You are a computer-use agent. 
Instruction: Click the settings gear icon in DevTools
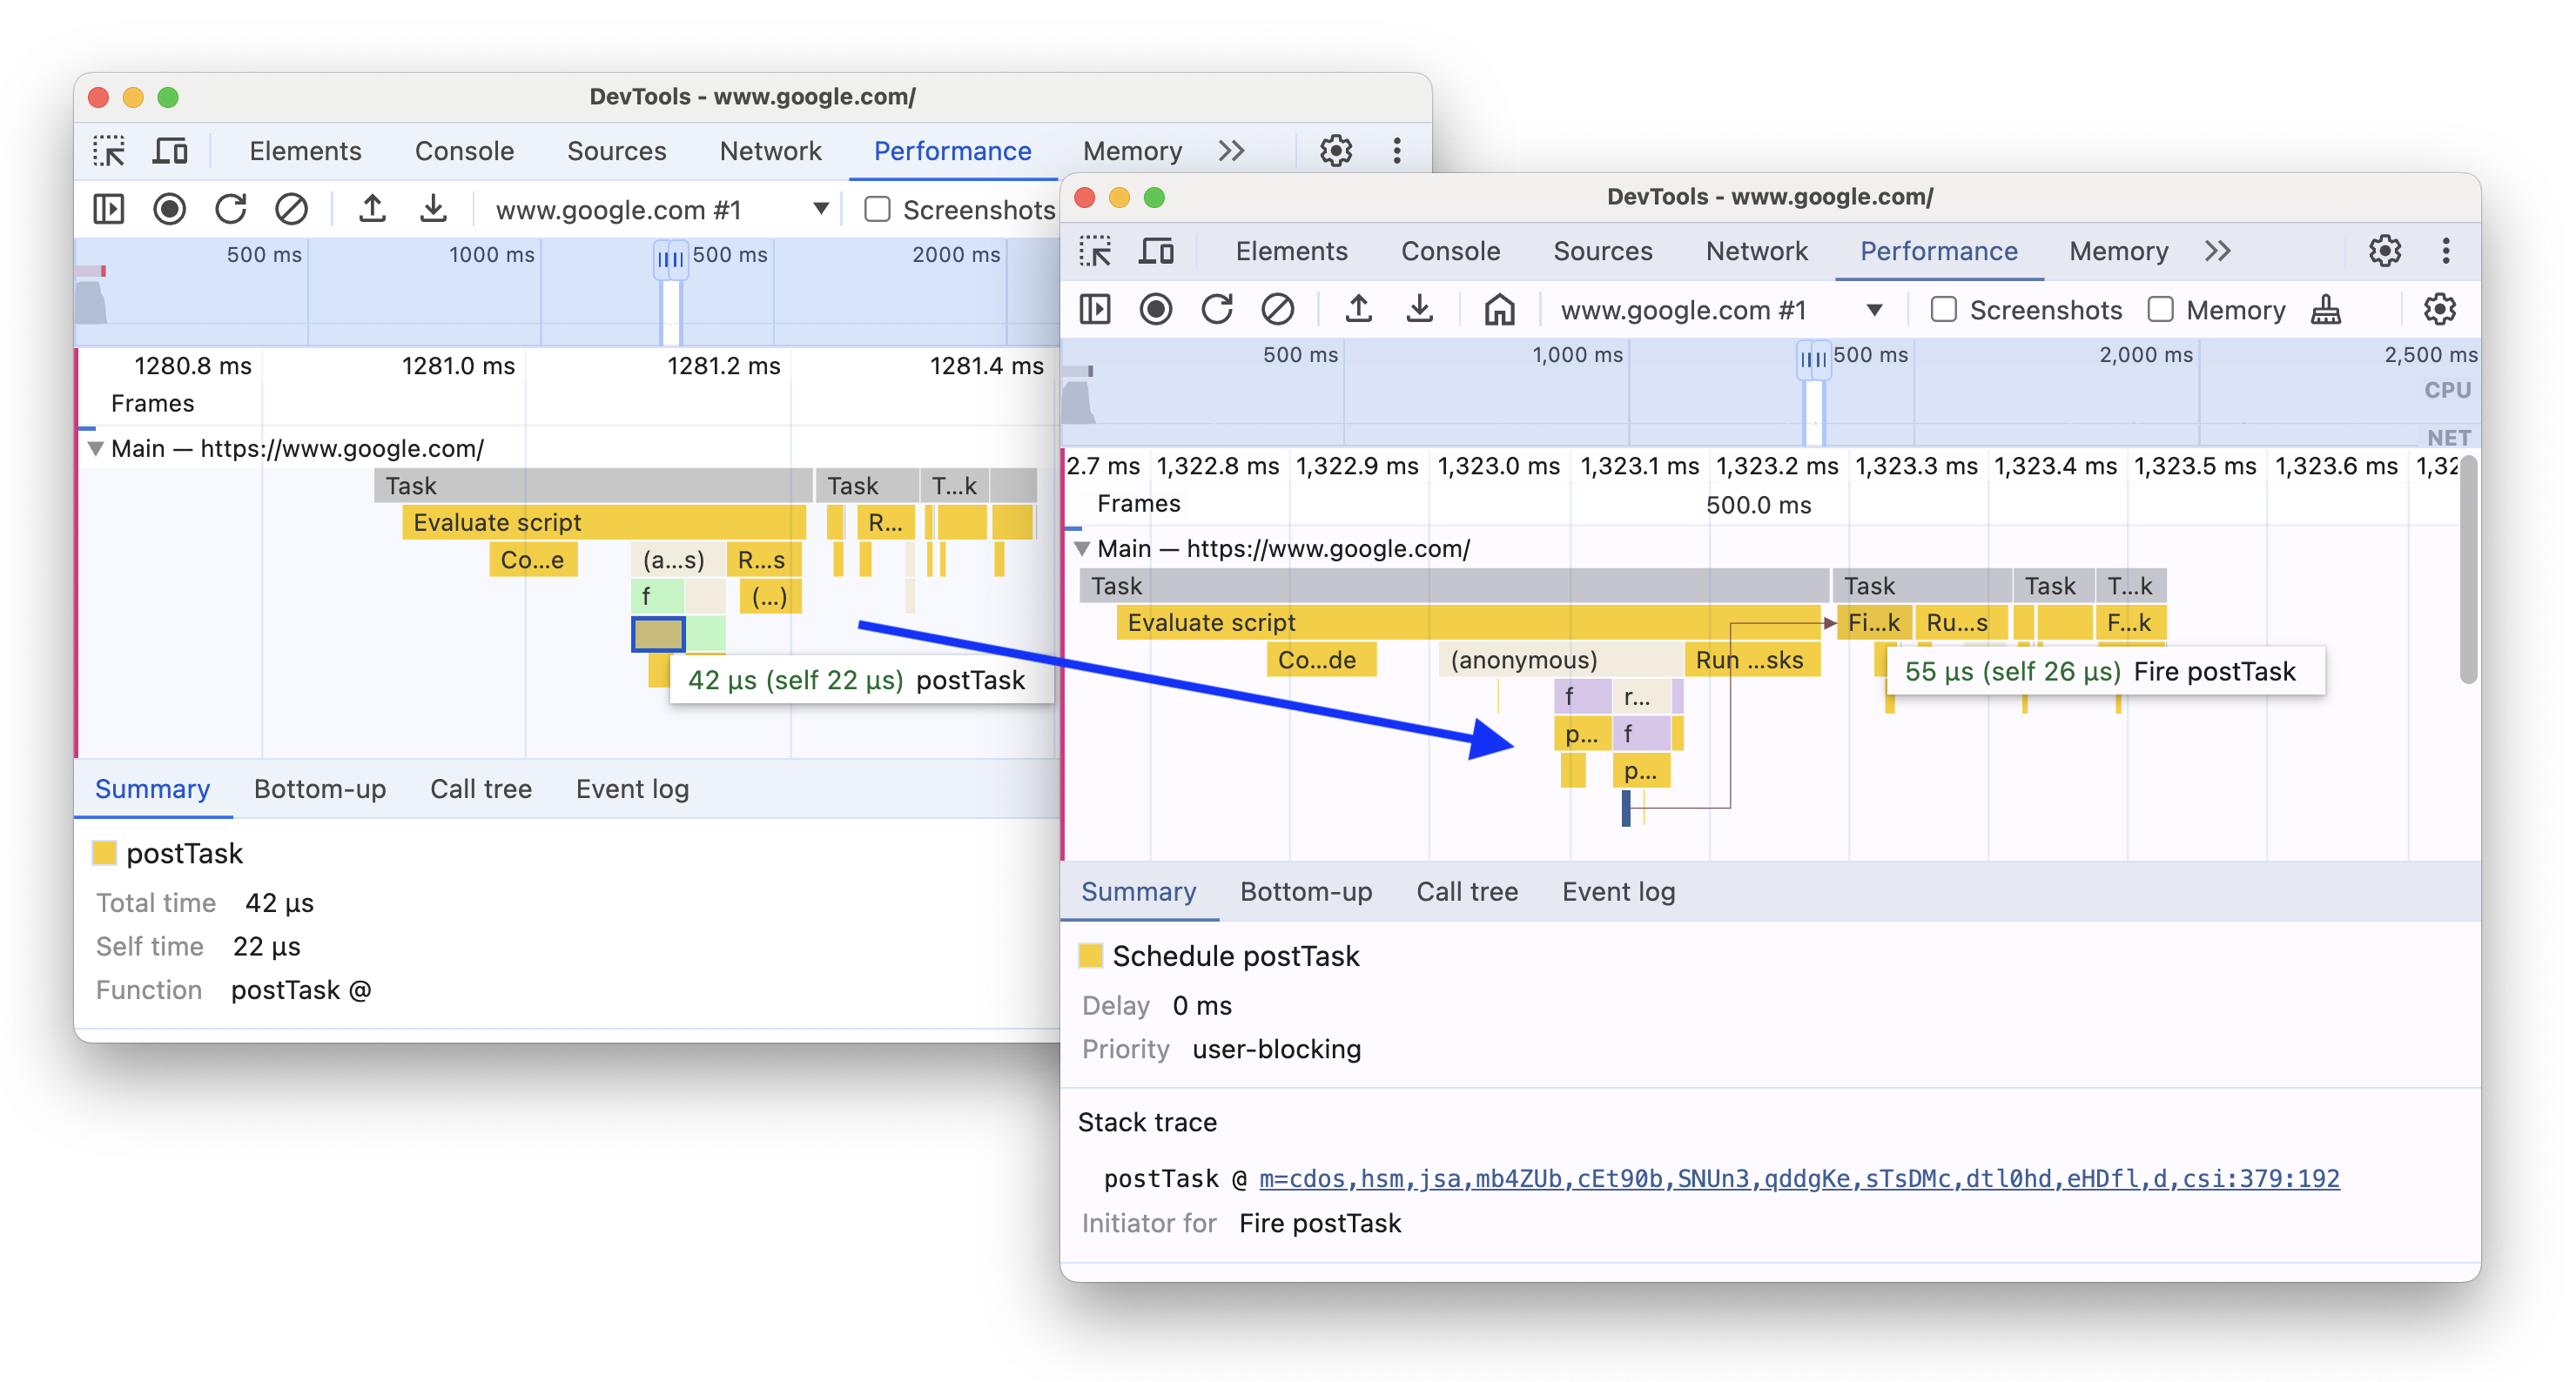click(x=2384, y=251)
